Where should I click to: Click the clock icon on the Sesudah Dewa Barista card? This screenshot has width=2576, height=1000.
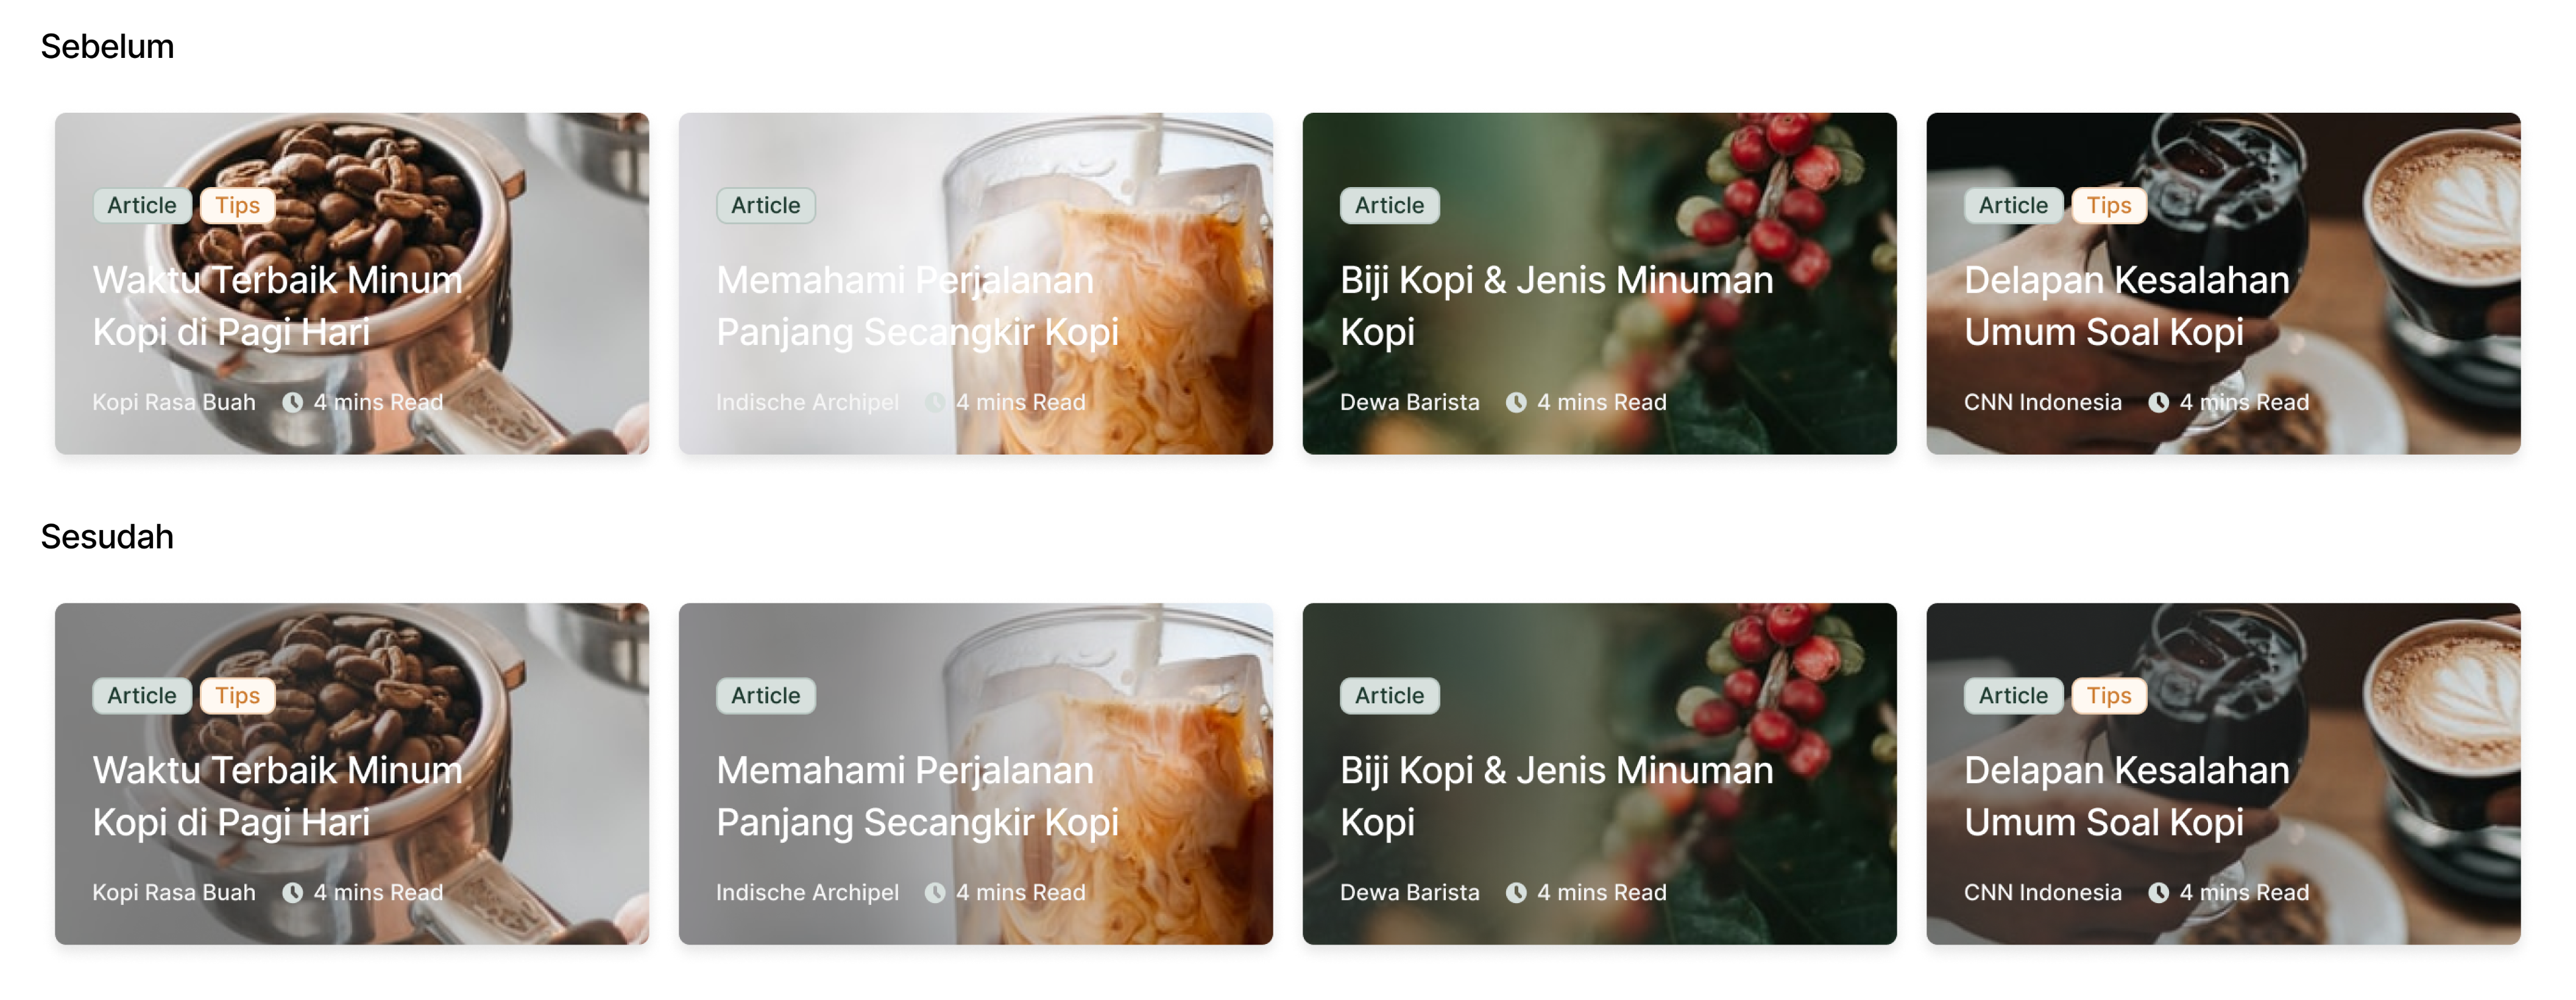pyautogui.click(x=1516, y=892)
